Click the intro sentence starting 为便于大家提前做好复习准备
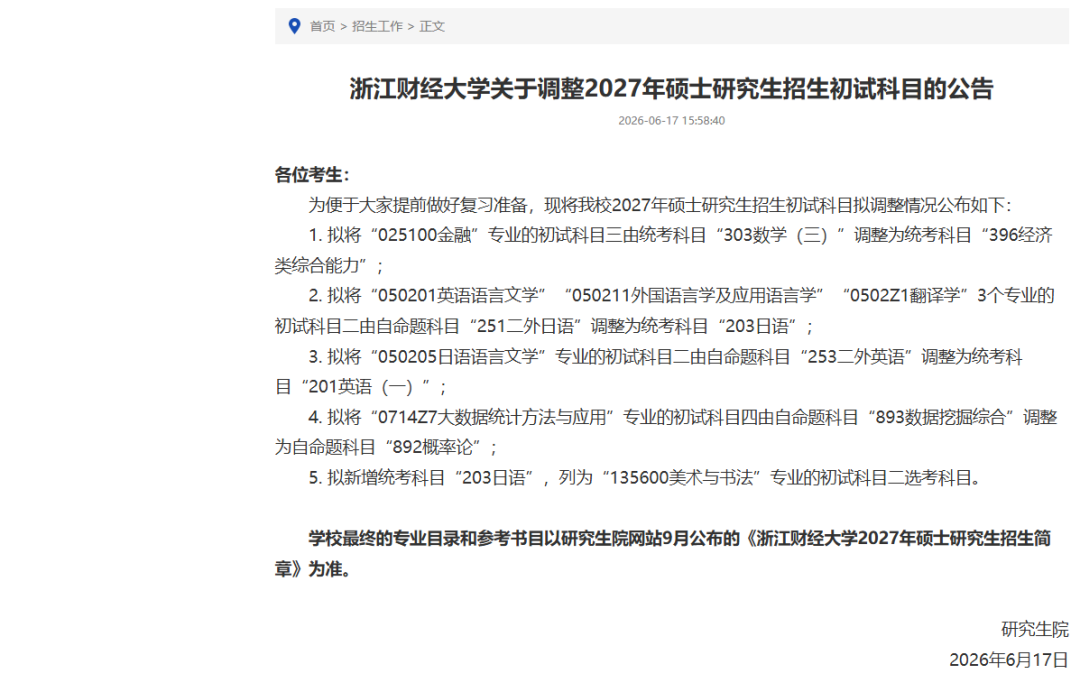Viewport: 1080px width, 683px height. pos(660,205)
